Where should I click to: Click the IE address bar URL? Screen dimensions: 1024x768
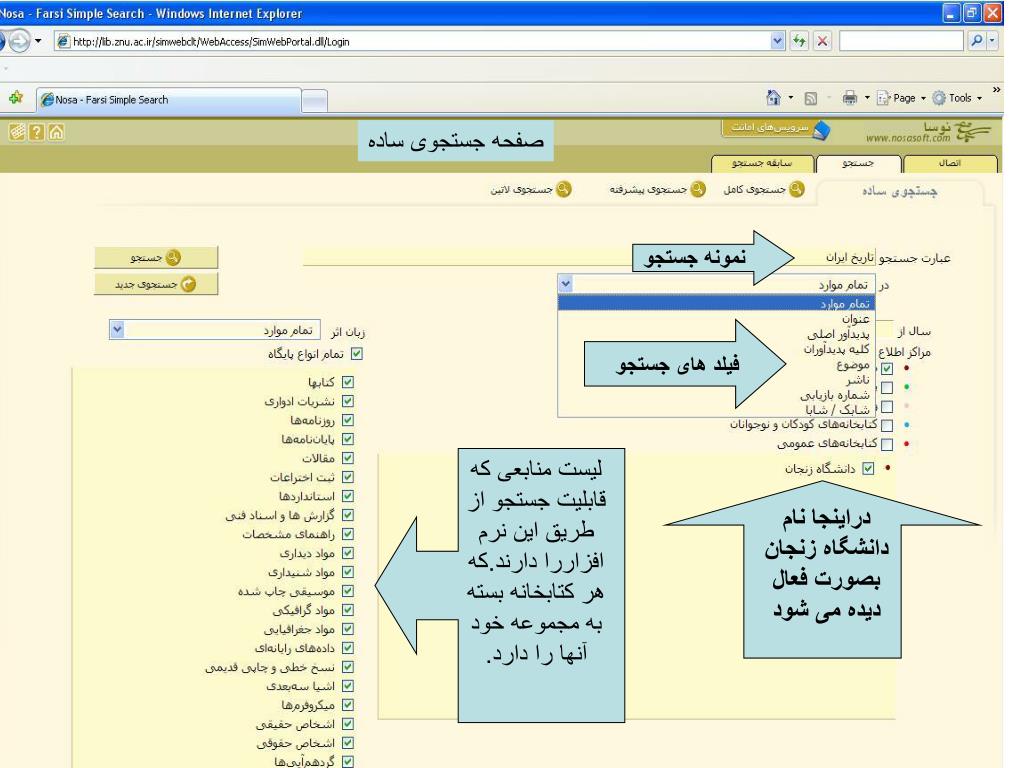[x=212, y=42]
